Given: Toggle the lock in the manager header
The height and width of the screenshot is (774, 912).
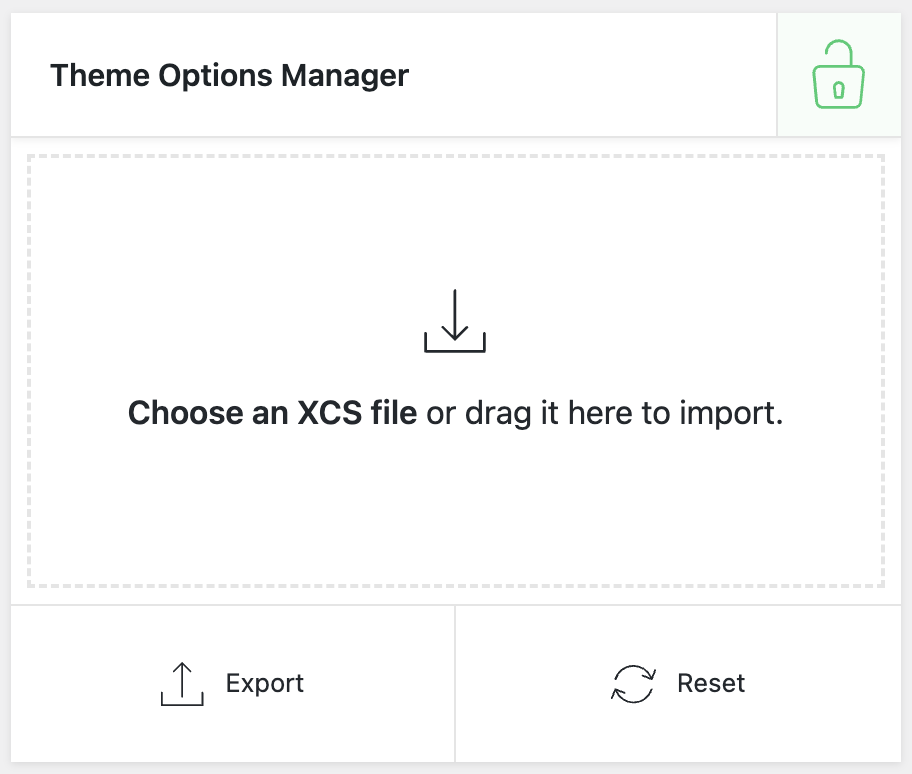Looking at the screenshot, I should click(x=838, y=74).
